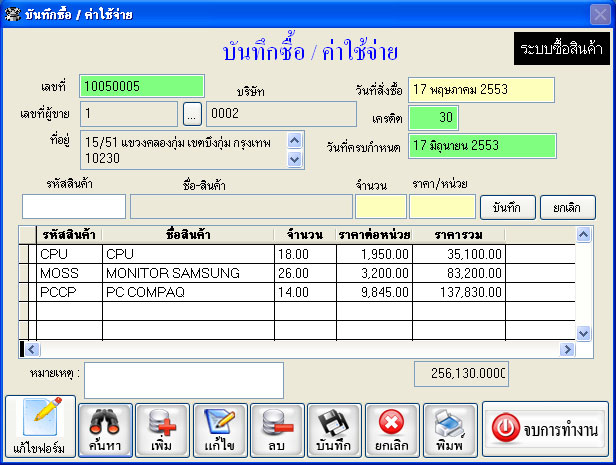Click the PC COMPAQ name cell
This screenshot has width=616, height=465.
point(188,292)
